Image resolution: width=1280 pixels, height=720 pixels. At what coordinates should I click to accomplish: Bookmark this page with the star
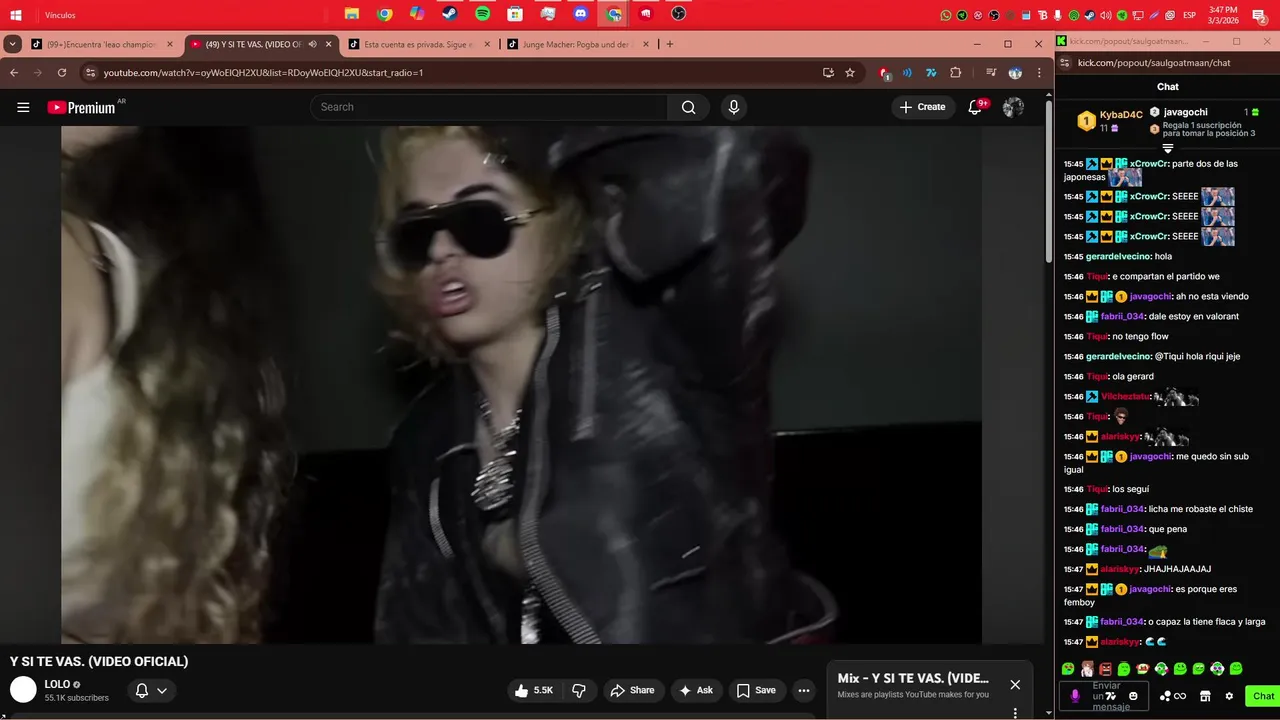(850, 73)
